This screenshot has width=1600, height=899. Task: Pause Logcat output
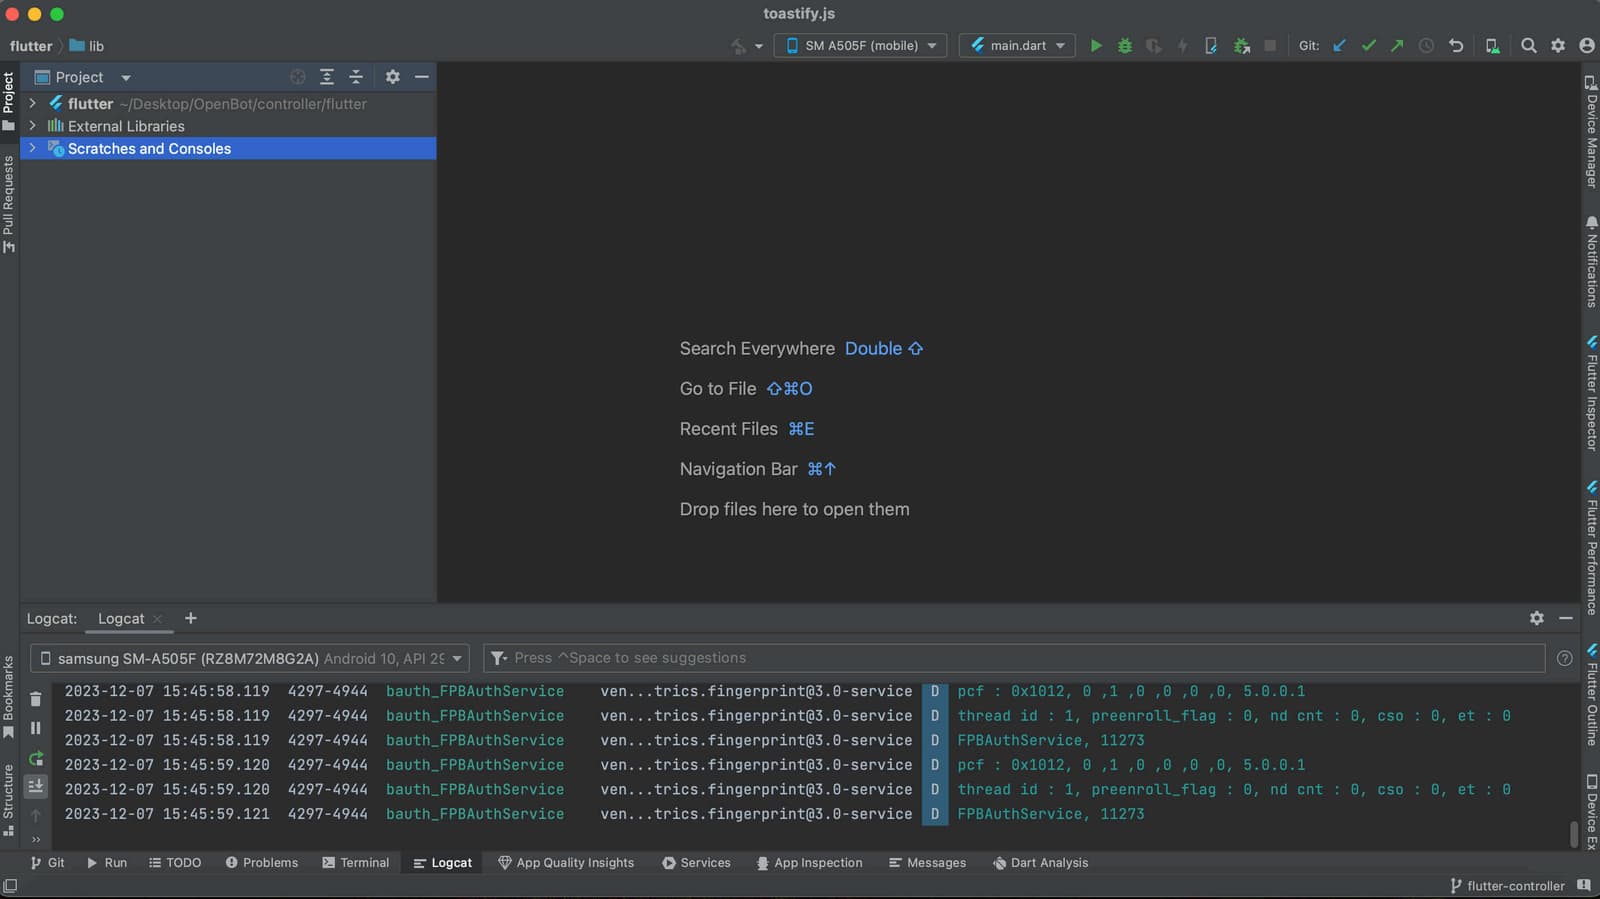(x=36, y=729)
